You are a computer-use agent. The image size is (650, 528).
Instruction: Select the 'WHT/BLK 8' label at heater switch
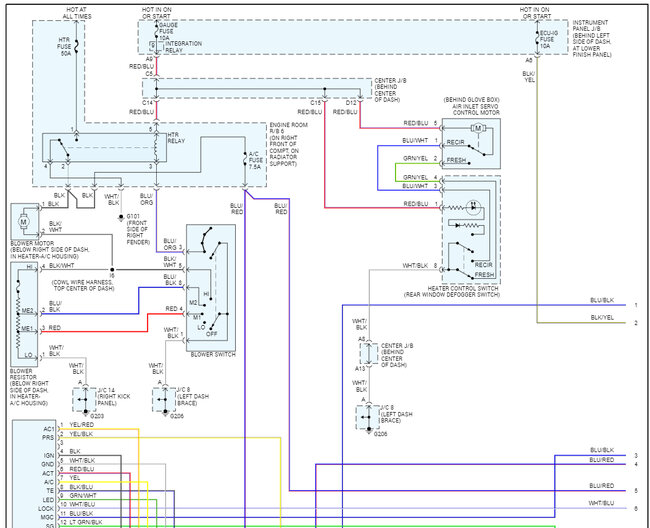pos(420,266)
